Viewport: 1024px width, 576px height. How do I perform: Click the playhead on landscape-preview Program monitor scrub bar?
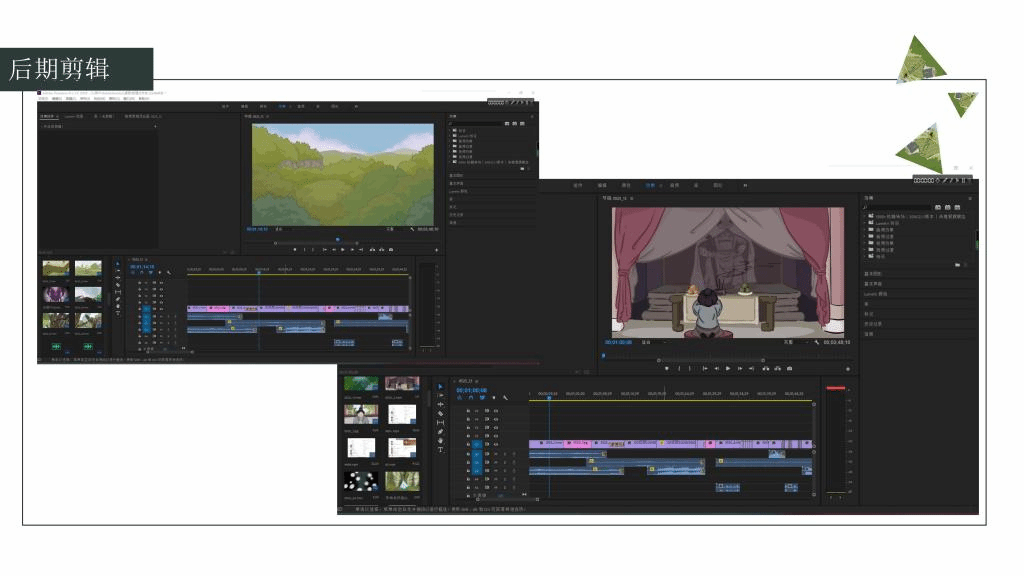coord(338,239)
